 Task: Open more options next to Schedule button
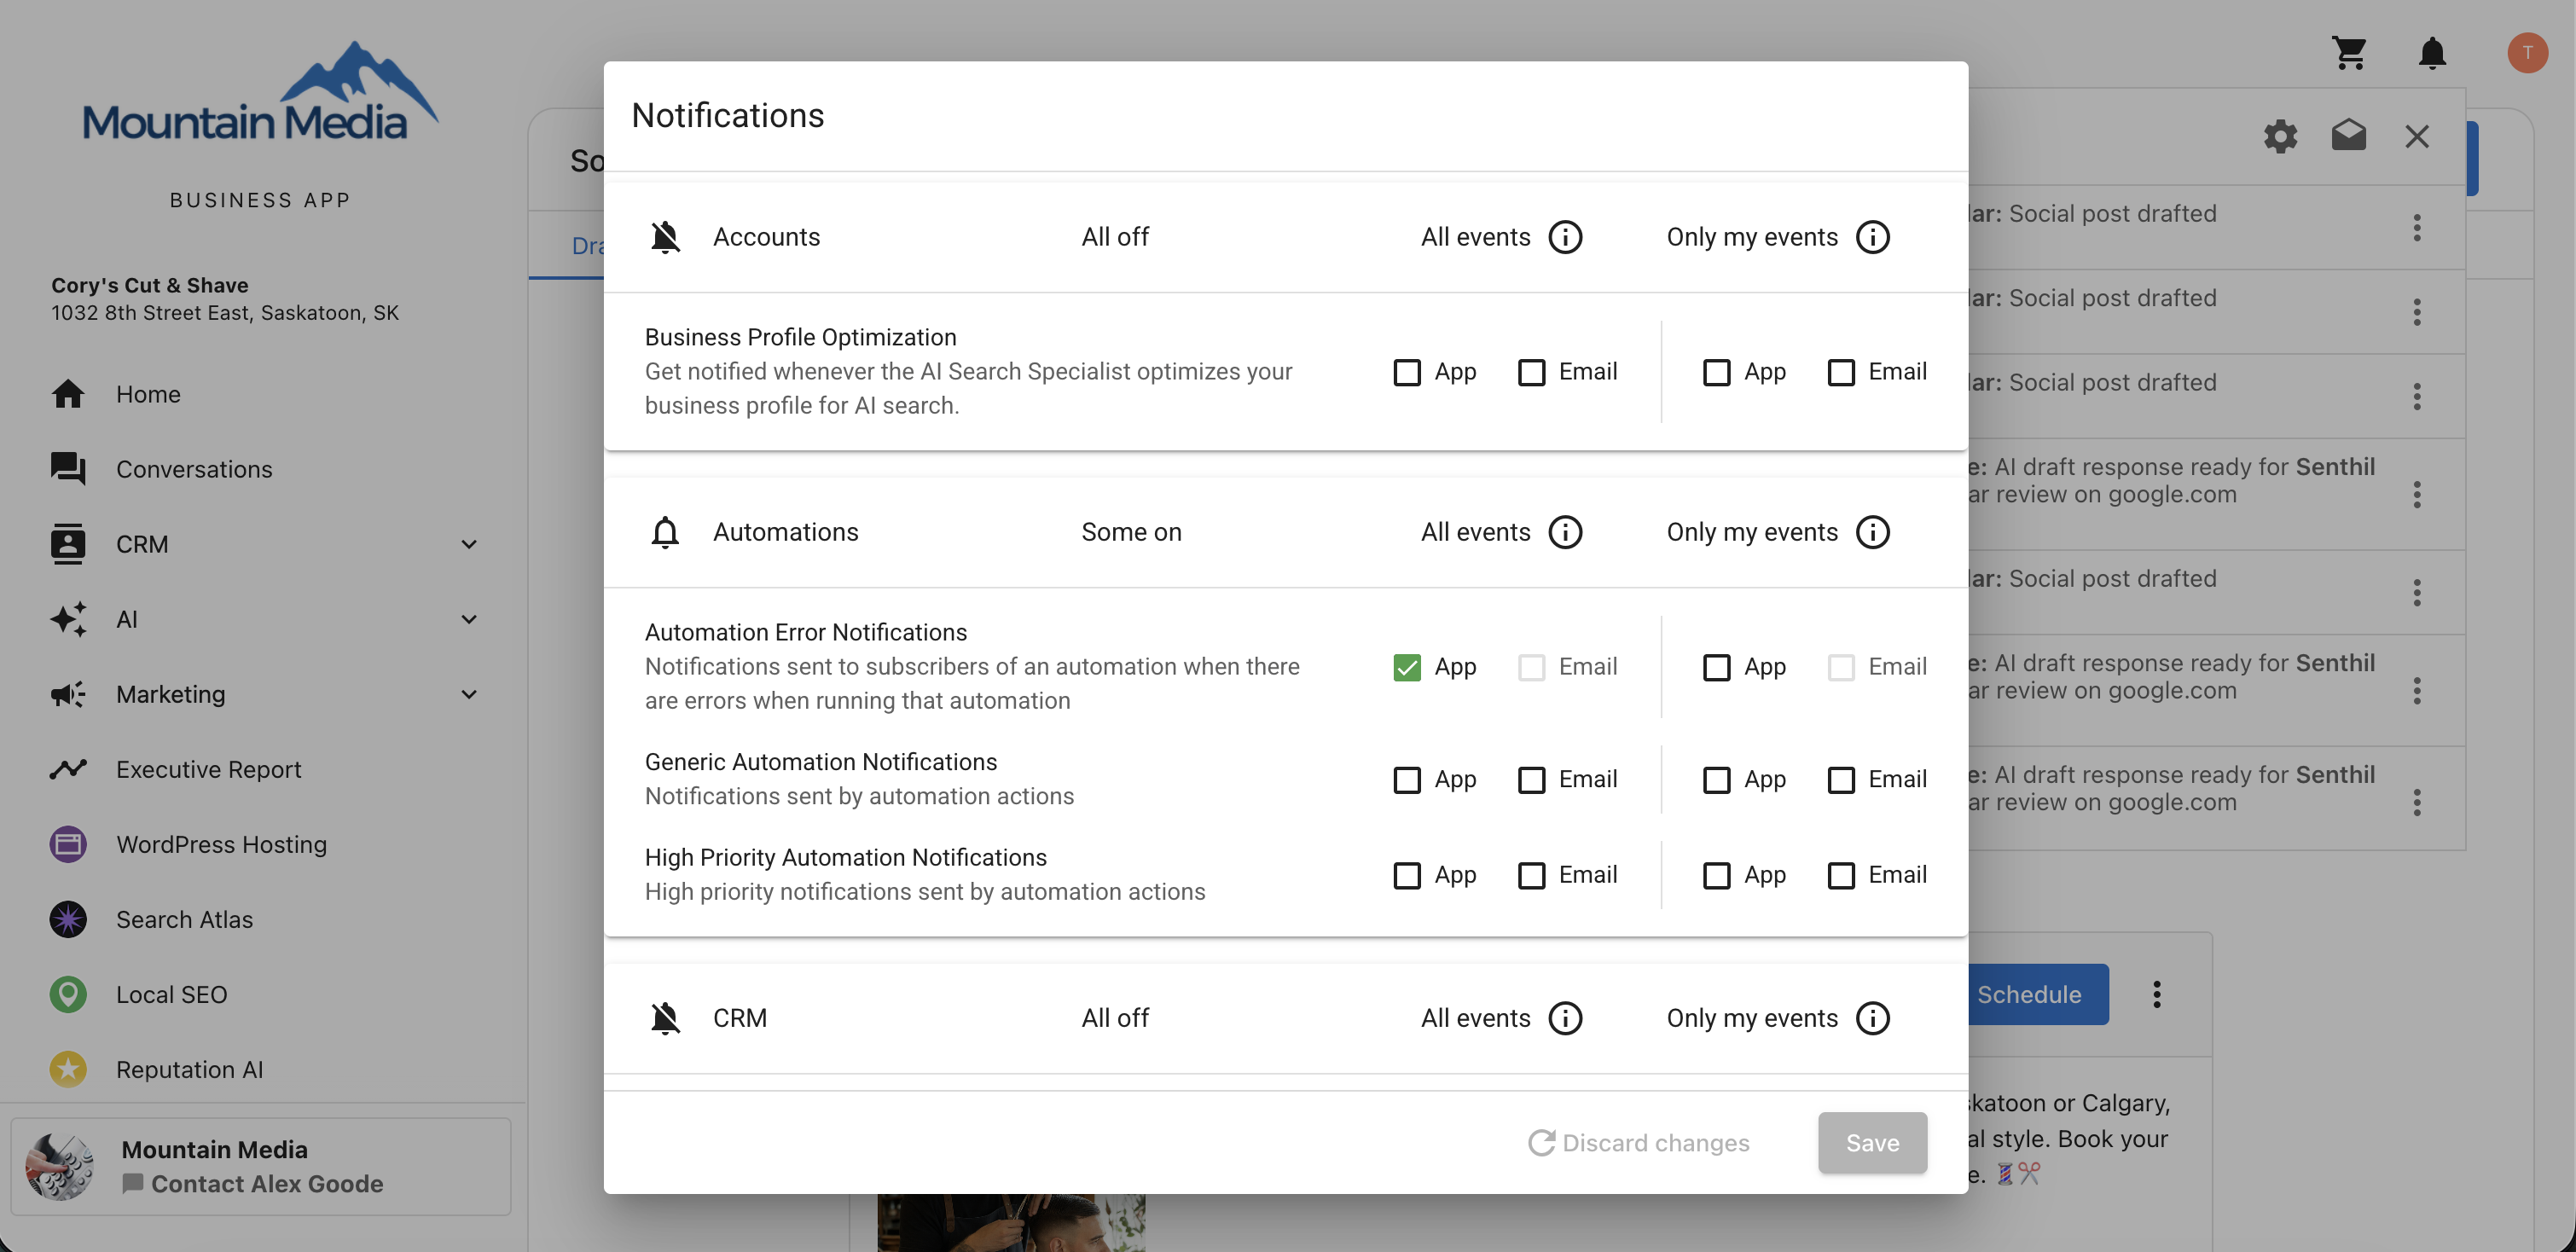(2156, 994)
